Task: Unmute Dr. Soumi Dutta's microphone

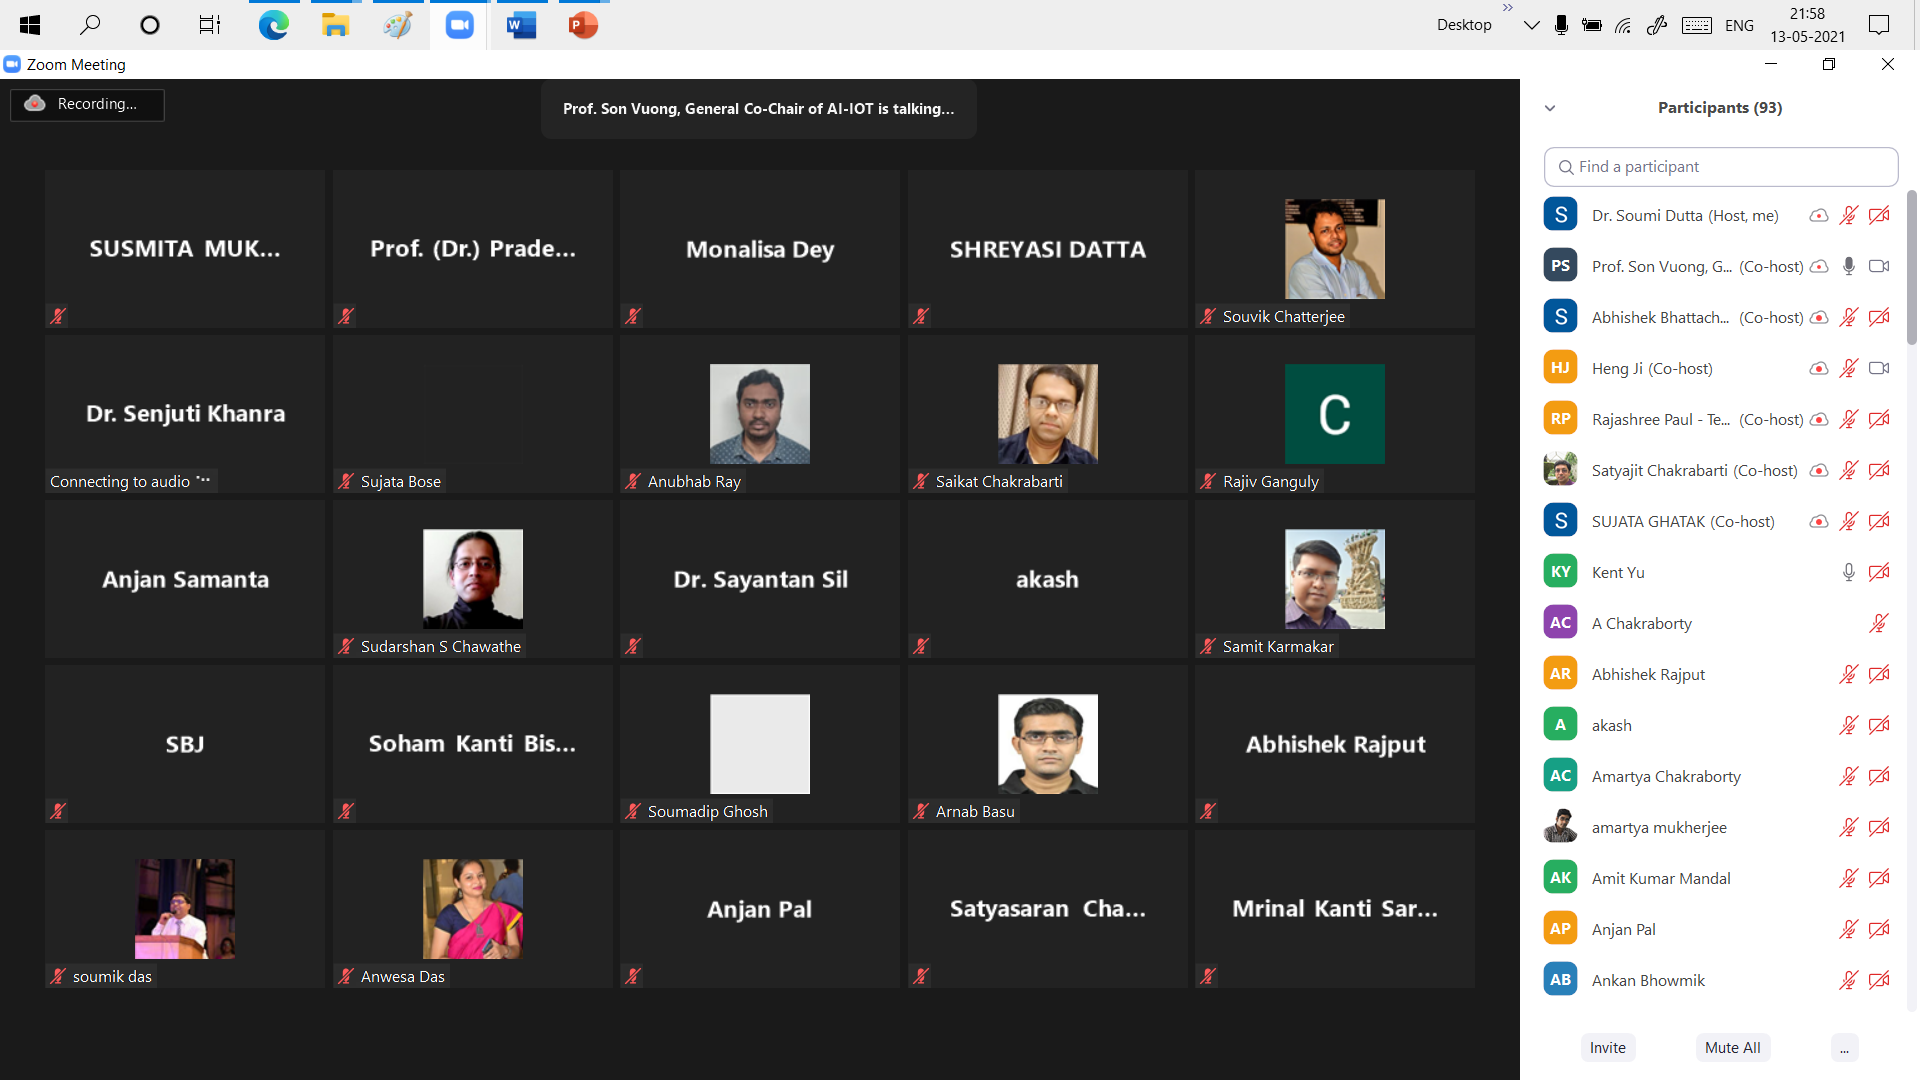Action: point(1849,215)
